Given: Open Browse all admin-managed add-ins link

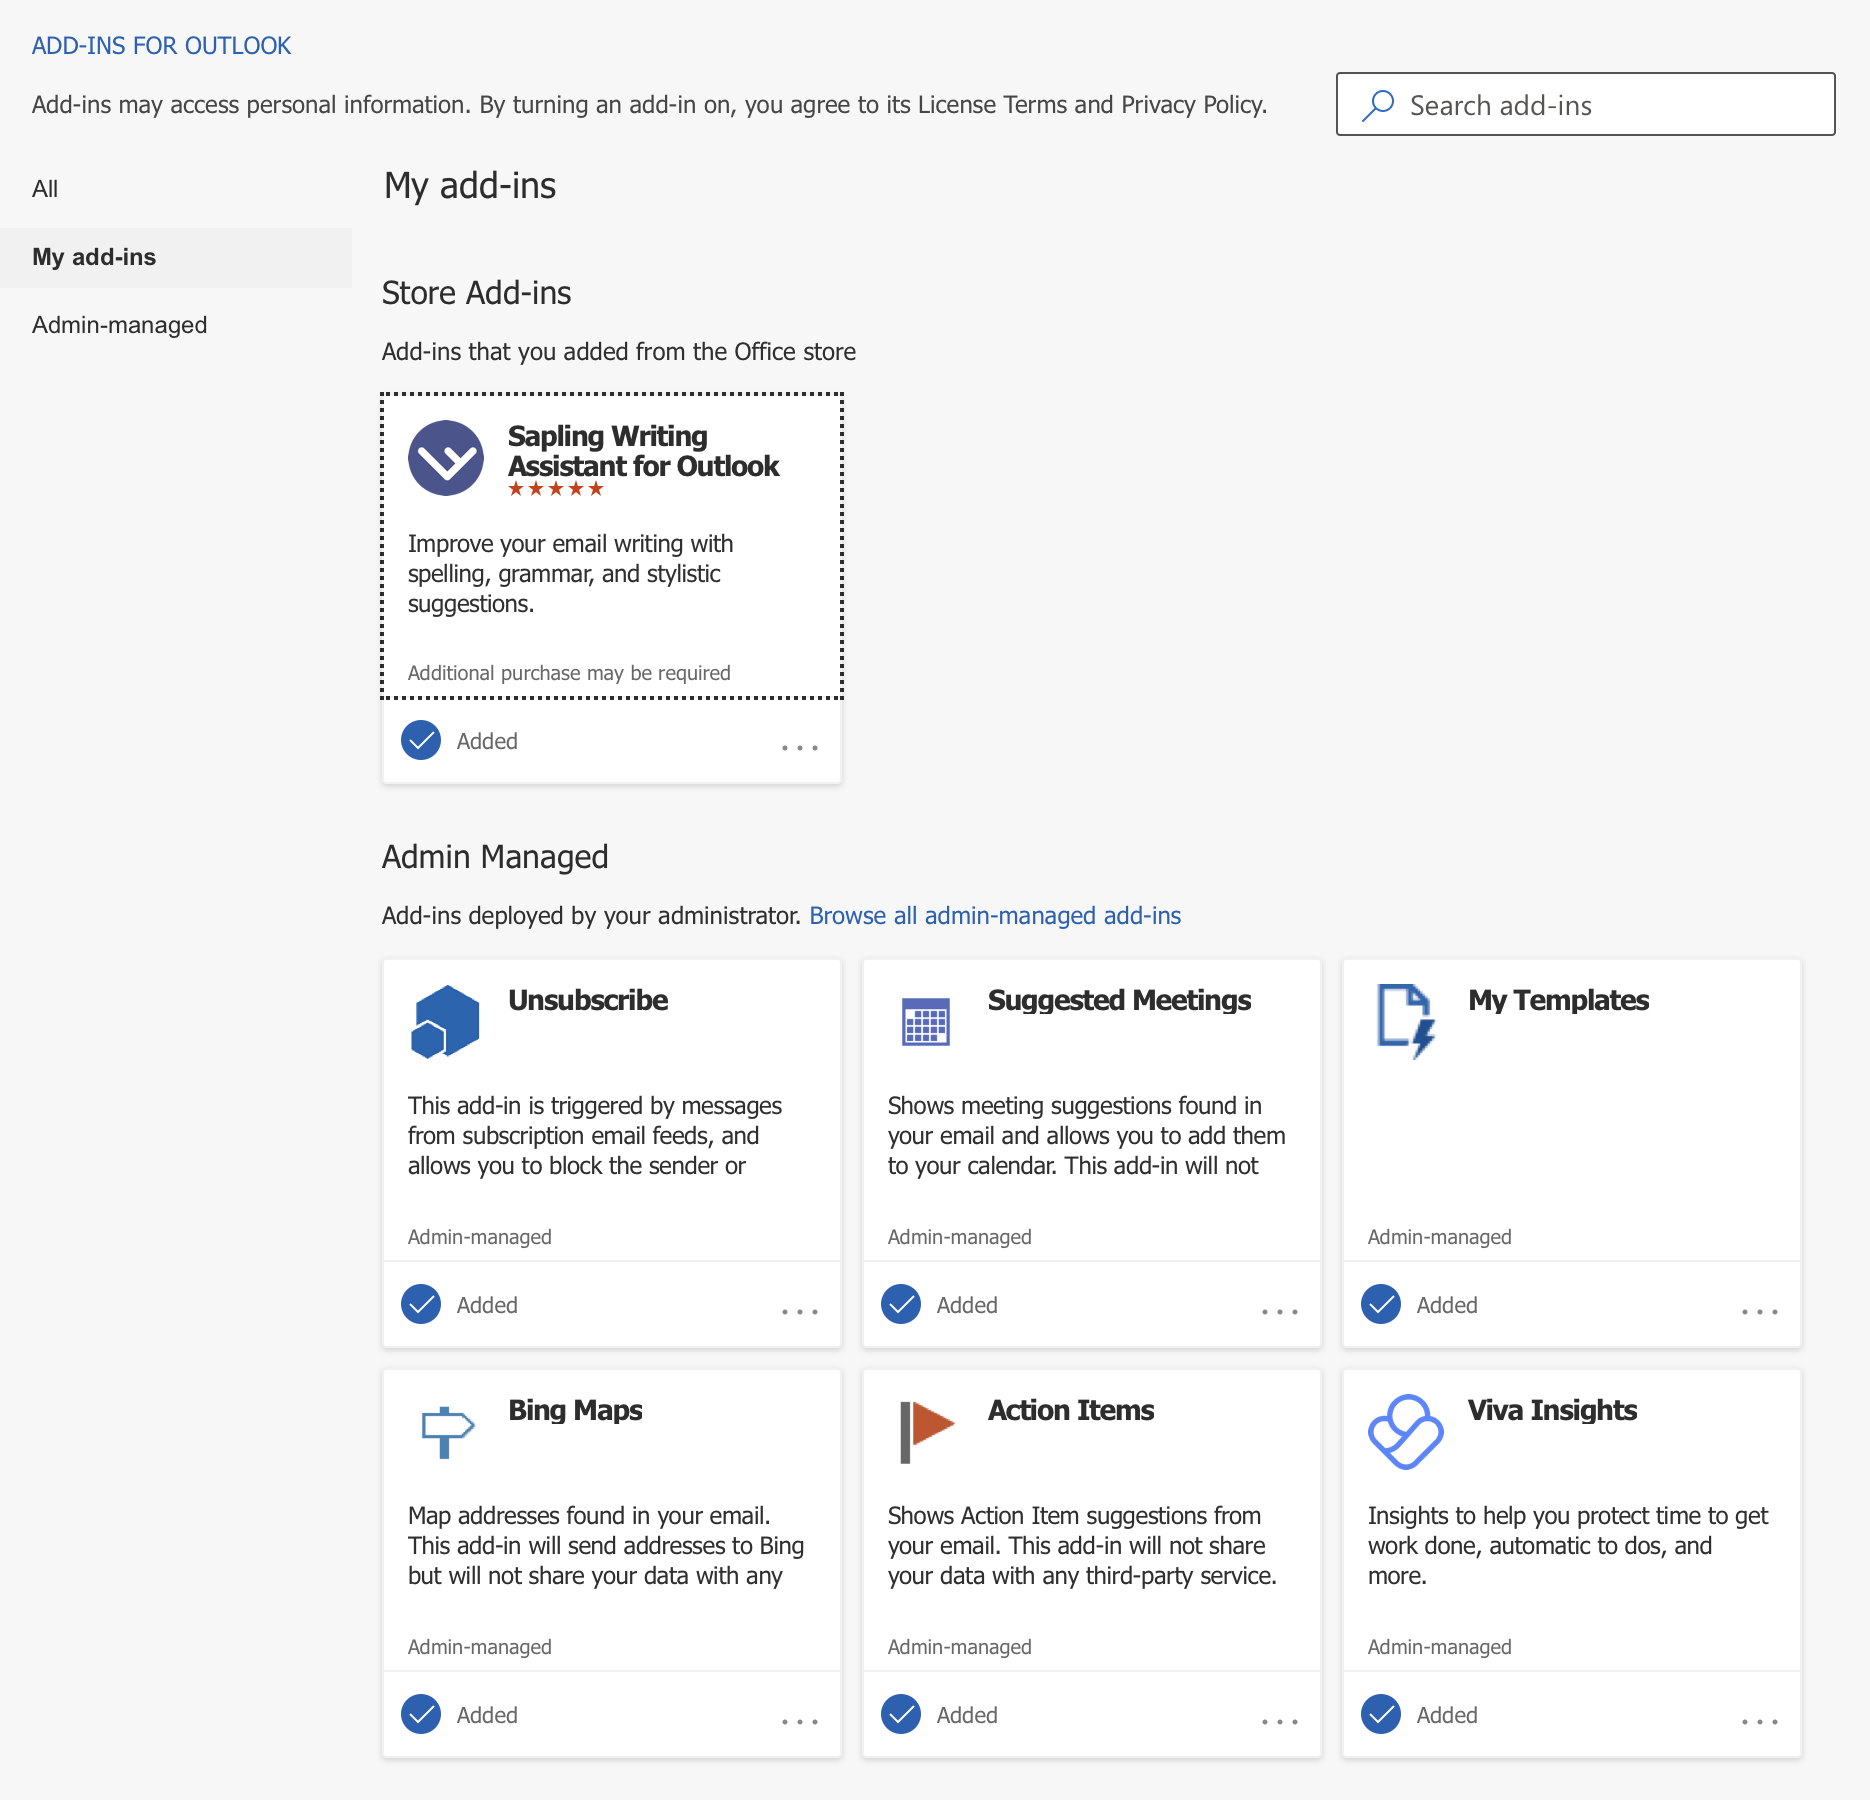Looking at the screenshot, I should point(995,915).
